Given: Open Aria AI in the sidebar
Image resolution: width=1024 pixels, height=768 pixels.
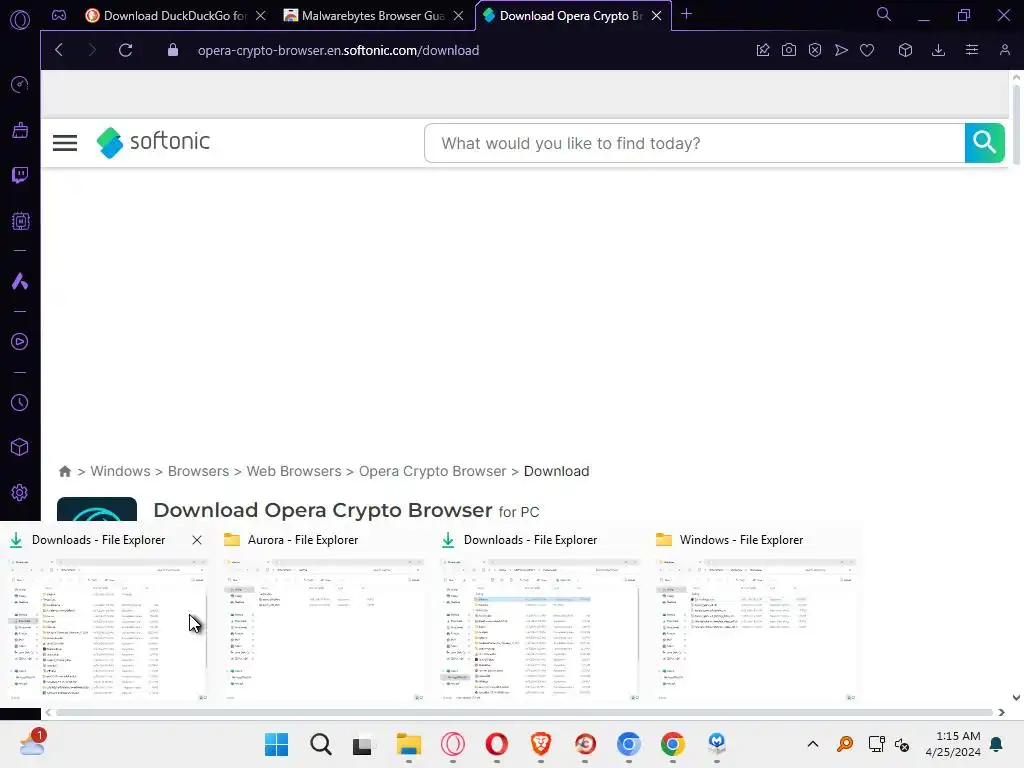Looking at the screenshot, I should [x=20, y=281].
